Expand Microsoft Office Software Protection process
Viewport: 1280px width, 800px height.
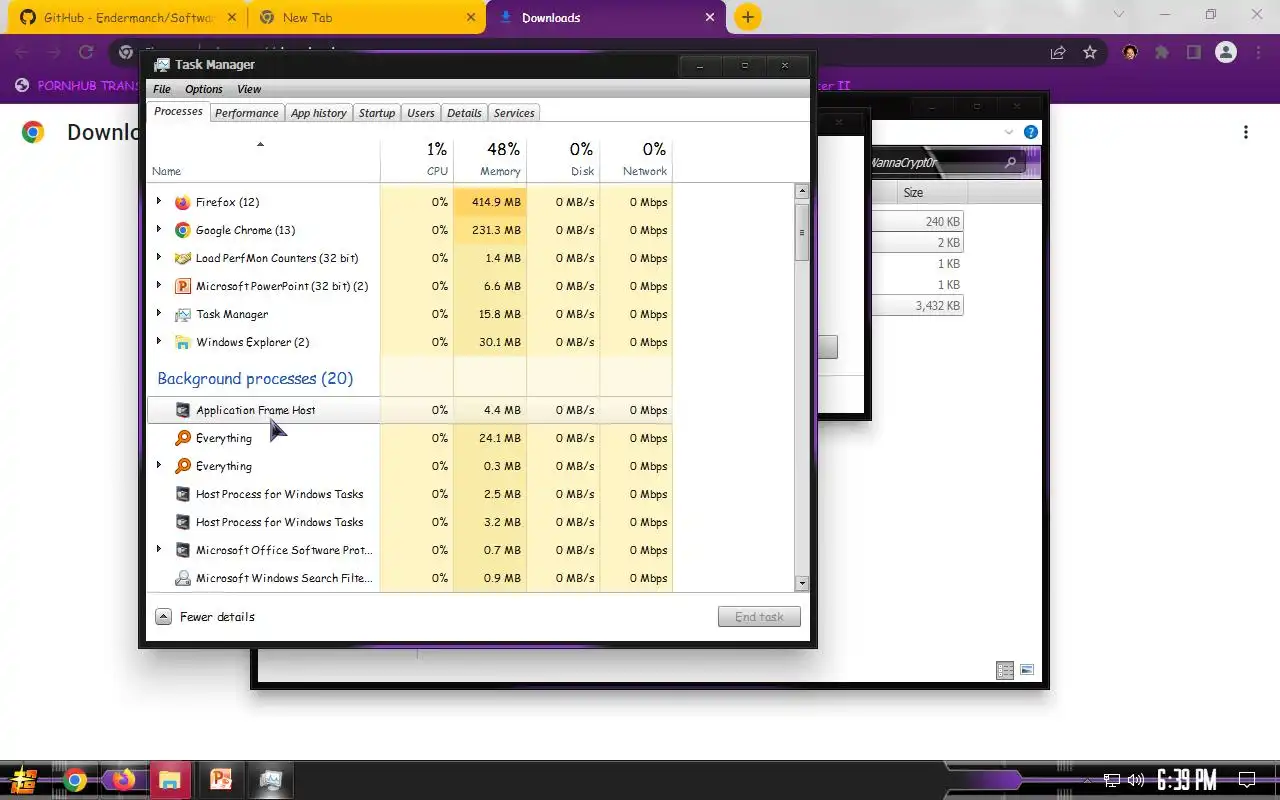point(159,550)
